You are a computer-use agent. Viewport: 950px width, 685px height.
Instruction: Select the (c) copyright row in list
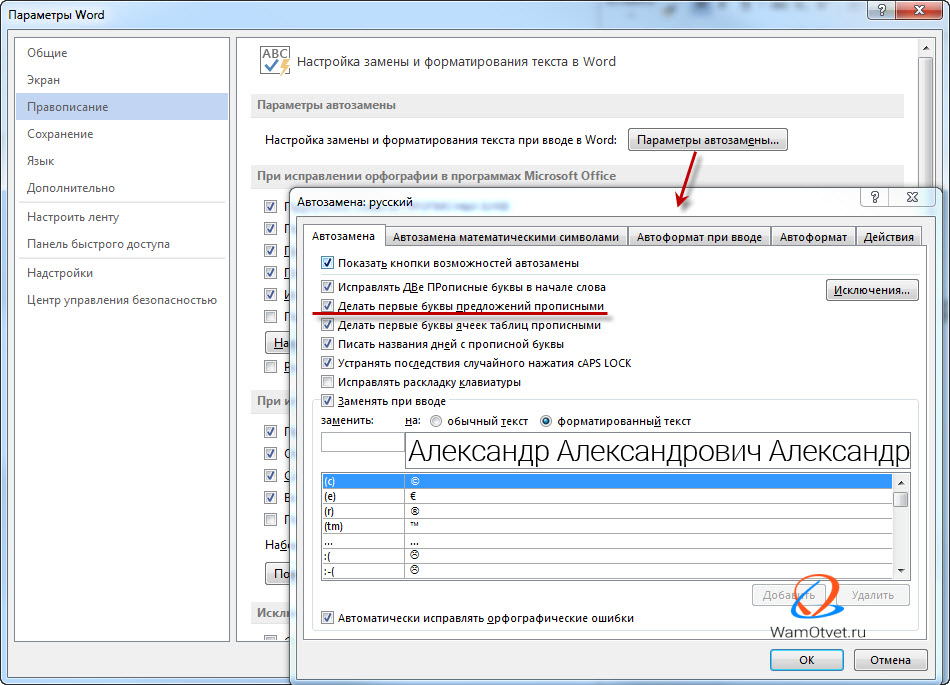pyautogui.click(x=362, y=481)
